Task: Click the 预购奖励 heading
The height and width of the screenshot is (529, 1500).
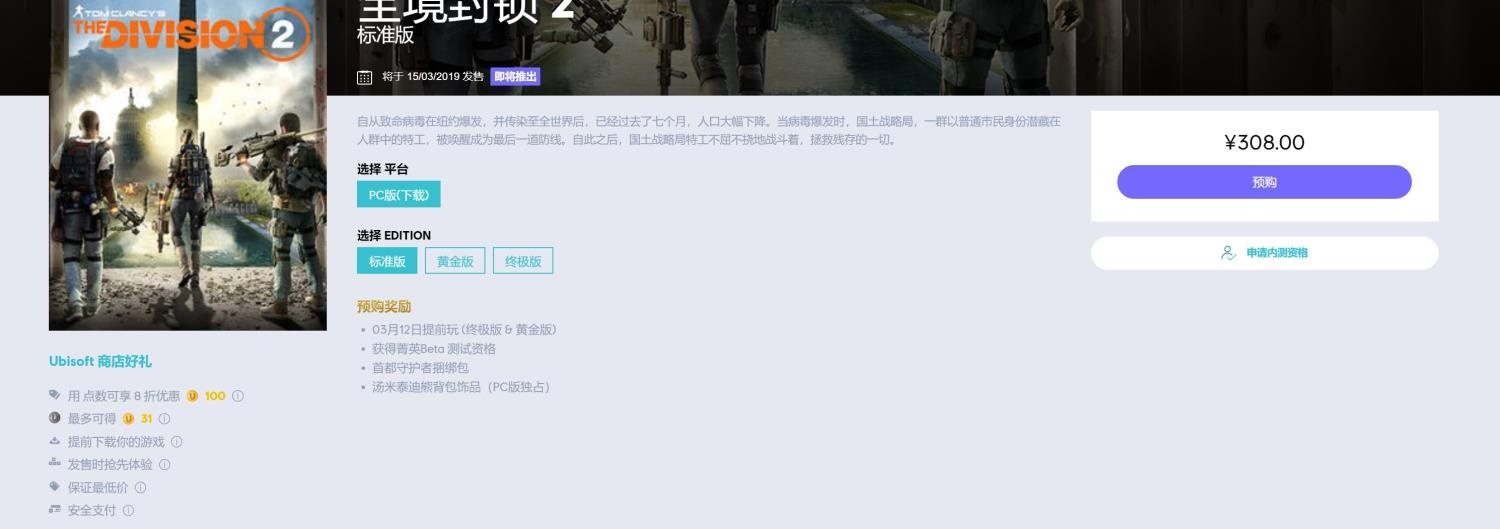Action: (x=384, y=307)
